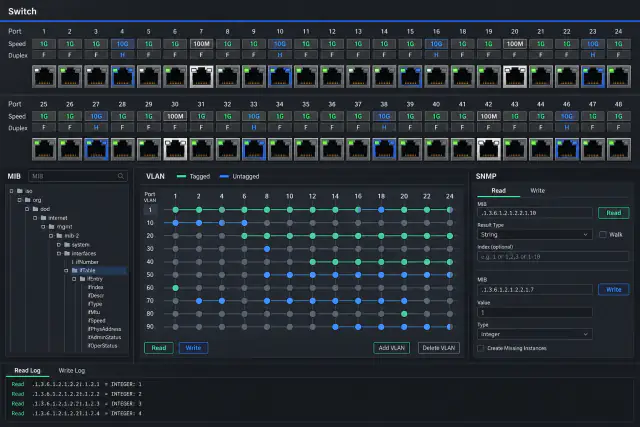Click the port 20 jack at 100M

[x=515, y=76]
